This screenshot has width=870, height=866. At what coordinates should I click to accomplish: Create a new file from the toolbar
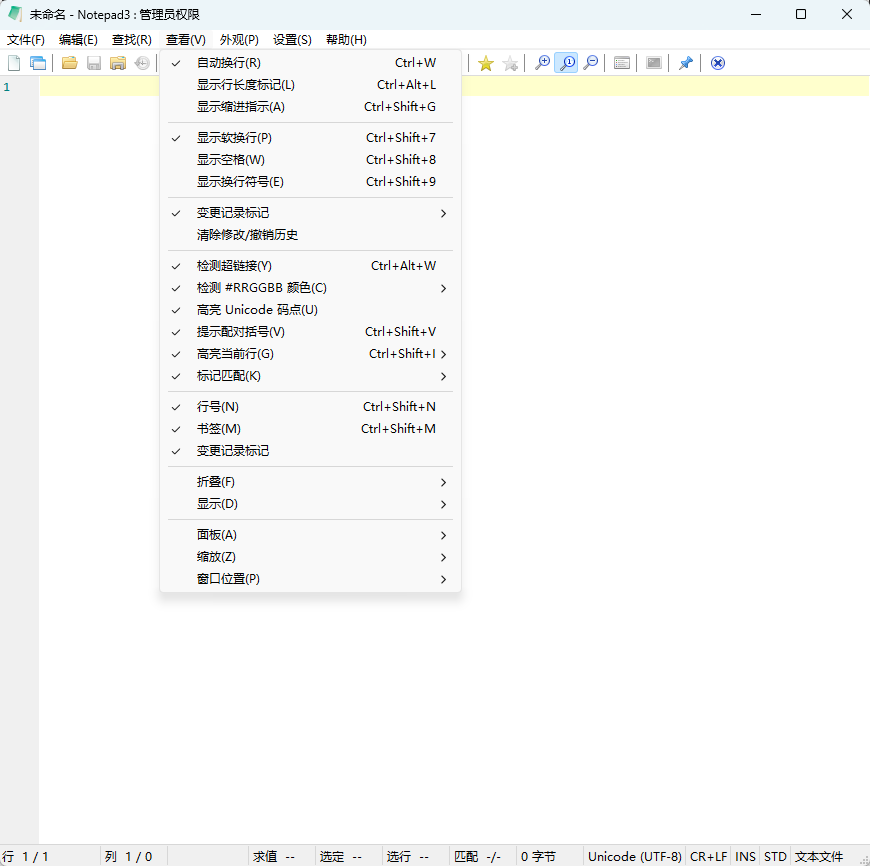click(x=14, y=62)
